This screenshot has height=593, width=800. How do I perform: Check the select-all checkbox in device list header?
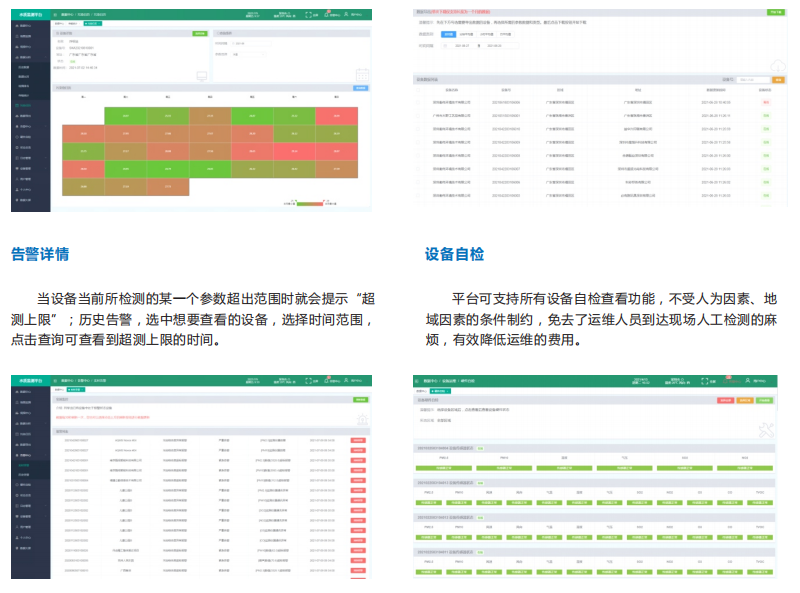[x=419, y=88]
